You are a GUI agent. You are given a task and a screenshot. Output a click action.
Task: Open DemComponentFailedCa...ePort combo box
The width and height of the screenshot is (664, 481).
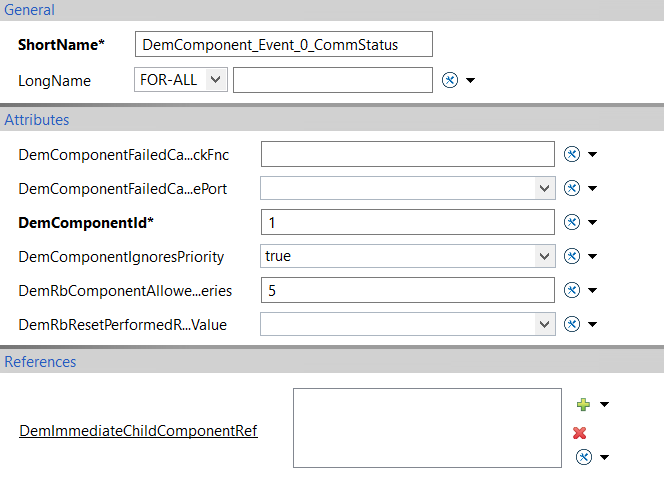click(408, 188)
